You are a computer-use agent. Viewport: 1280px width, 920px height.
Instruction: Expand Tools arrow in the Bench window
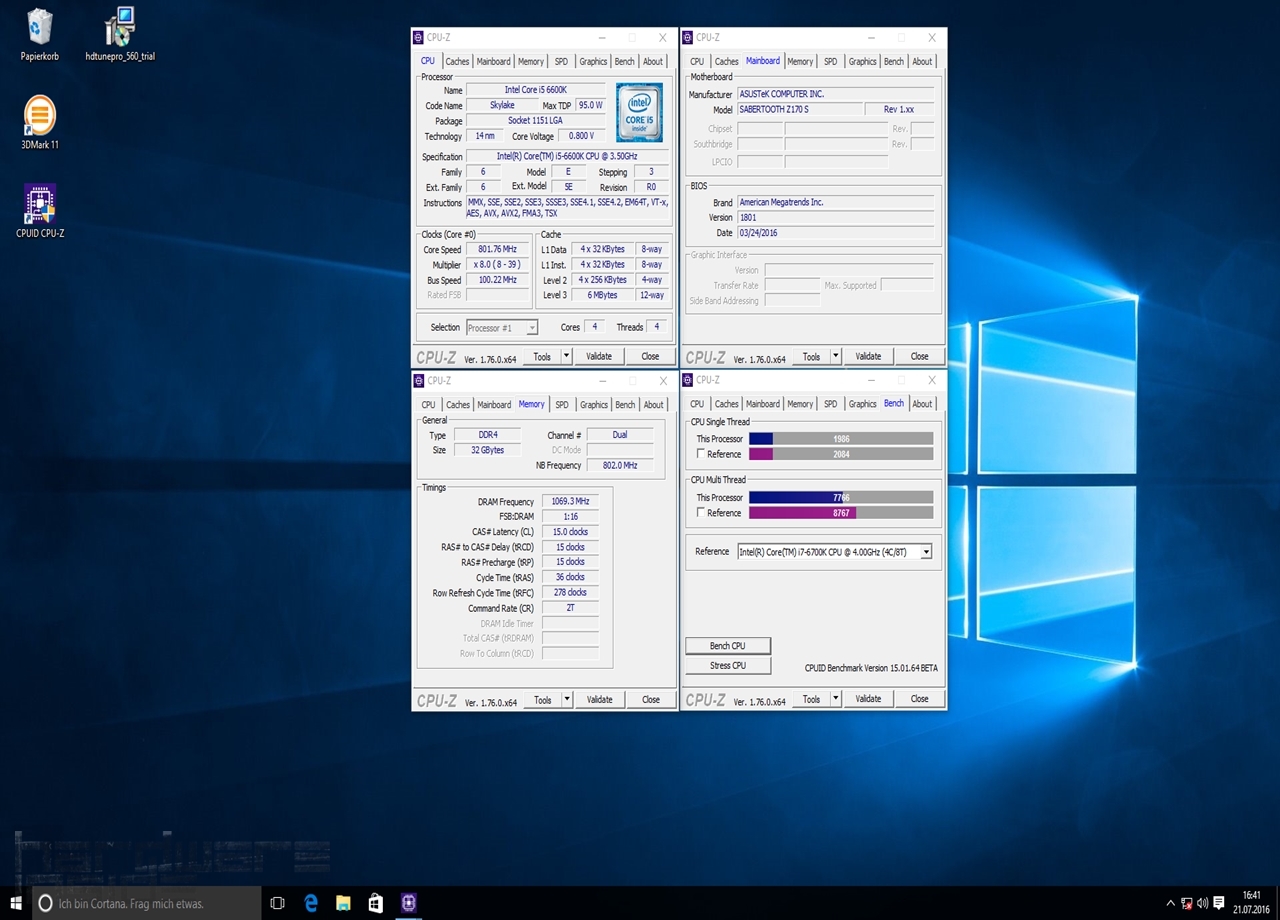pyautogui.click(x=835, y=699)
